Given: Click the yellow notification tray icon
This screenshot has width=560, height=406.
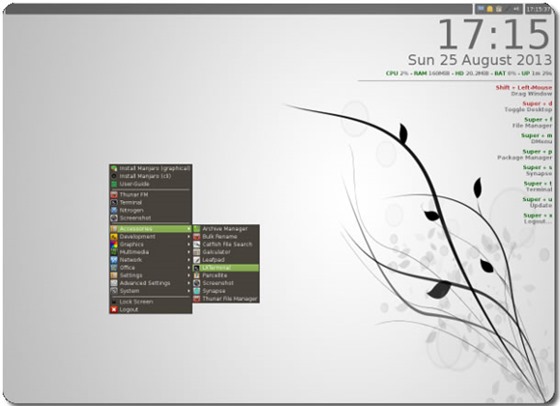Looking at the screenshot, I should pyautogui.click(x=490, y=9).
